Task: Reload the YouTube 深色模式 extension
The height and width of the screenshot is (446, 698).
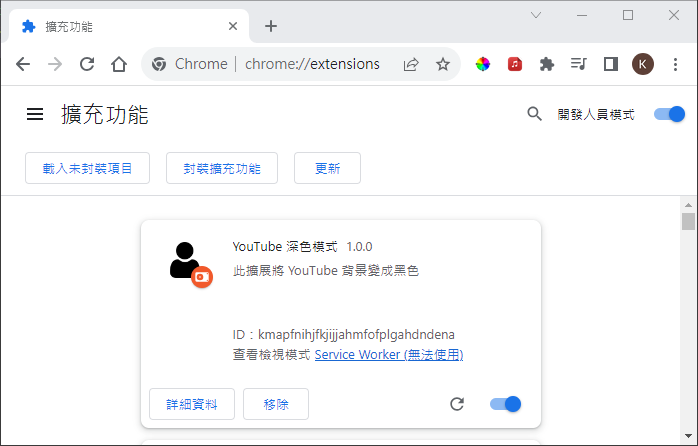Action: click(x=457, y=404)
